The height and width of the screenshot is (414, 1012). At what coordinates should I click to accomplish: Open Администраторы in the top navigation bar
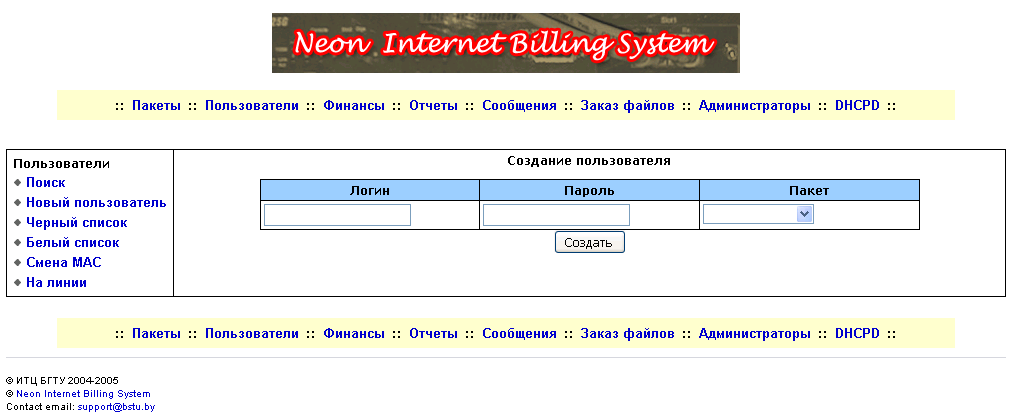[x=754, y=106]
